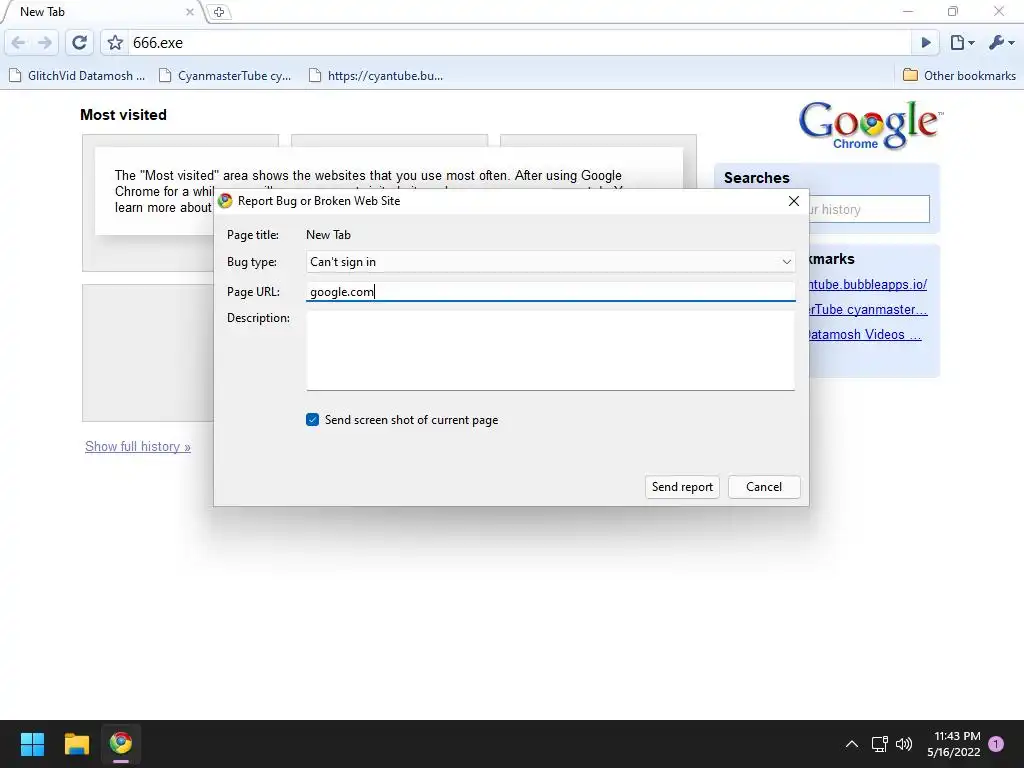Viewport: 1024px width, 768px height.
Task: Open the wrench settings menu
Action: (1000, 42)
